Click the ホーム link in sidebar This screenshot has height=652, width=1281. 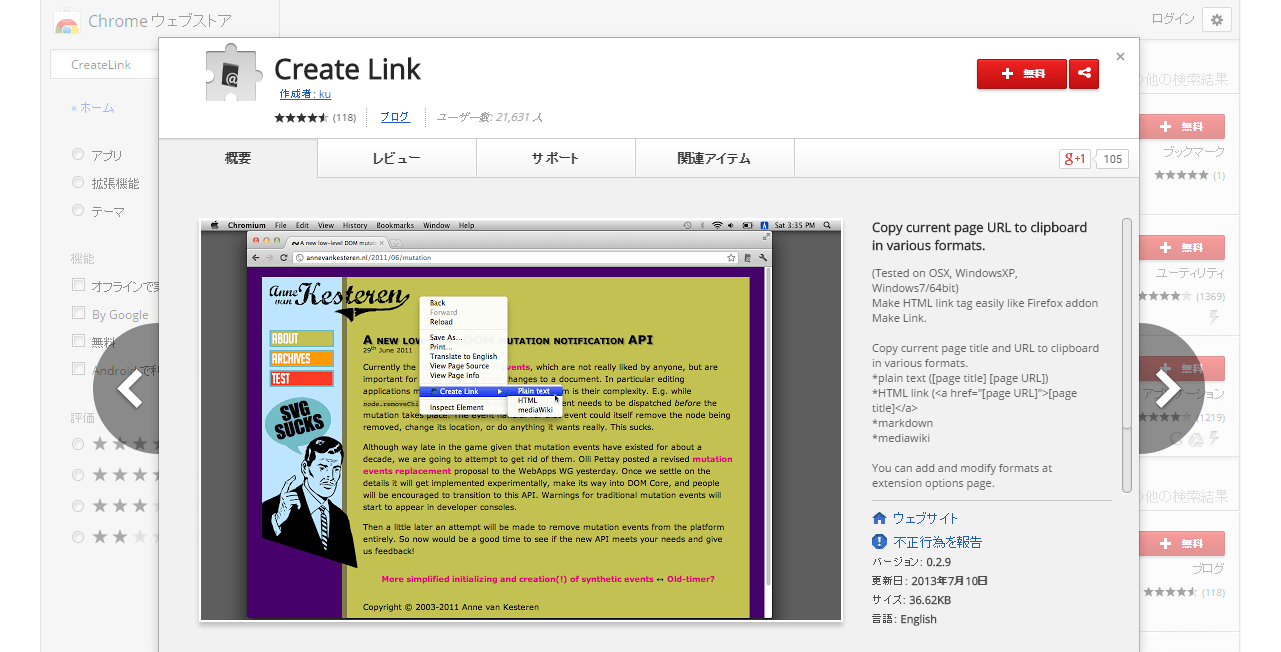pyautogui.click(x=93, y=107)
